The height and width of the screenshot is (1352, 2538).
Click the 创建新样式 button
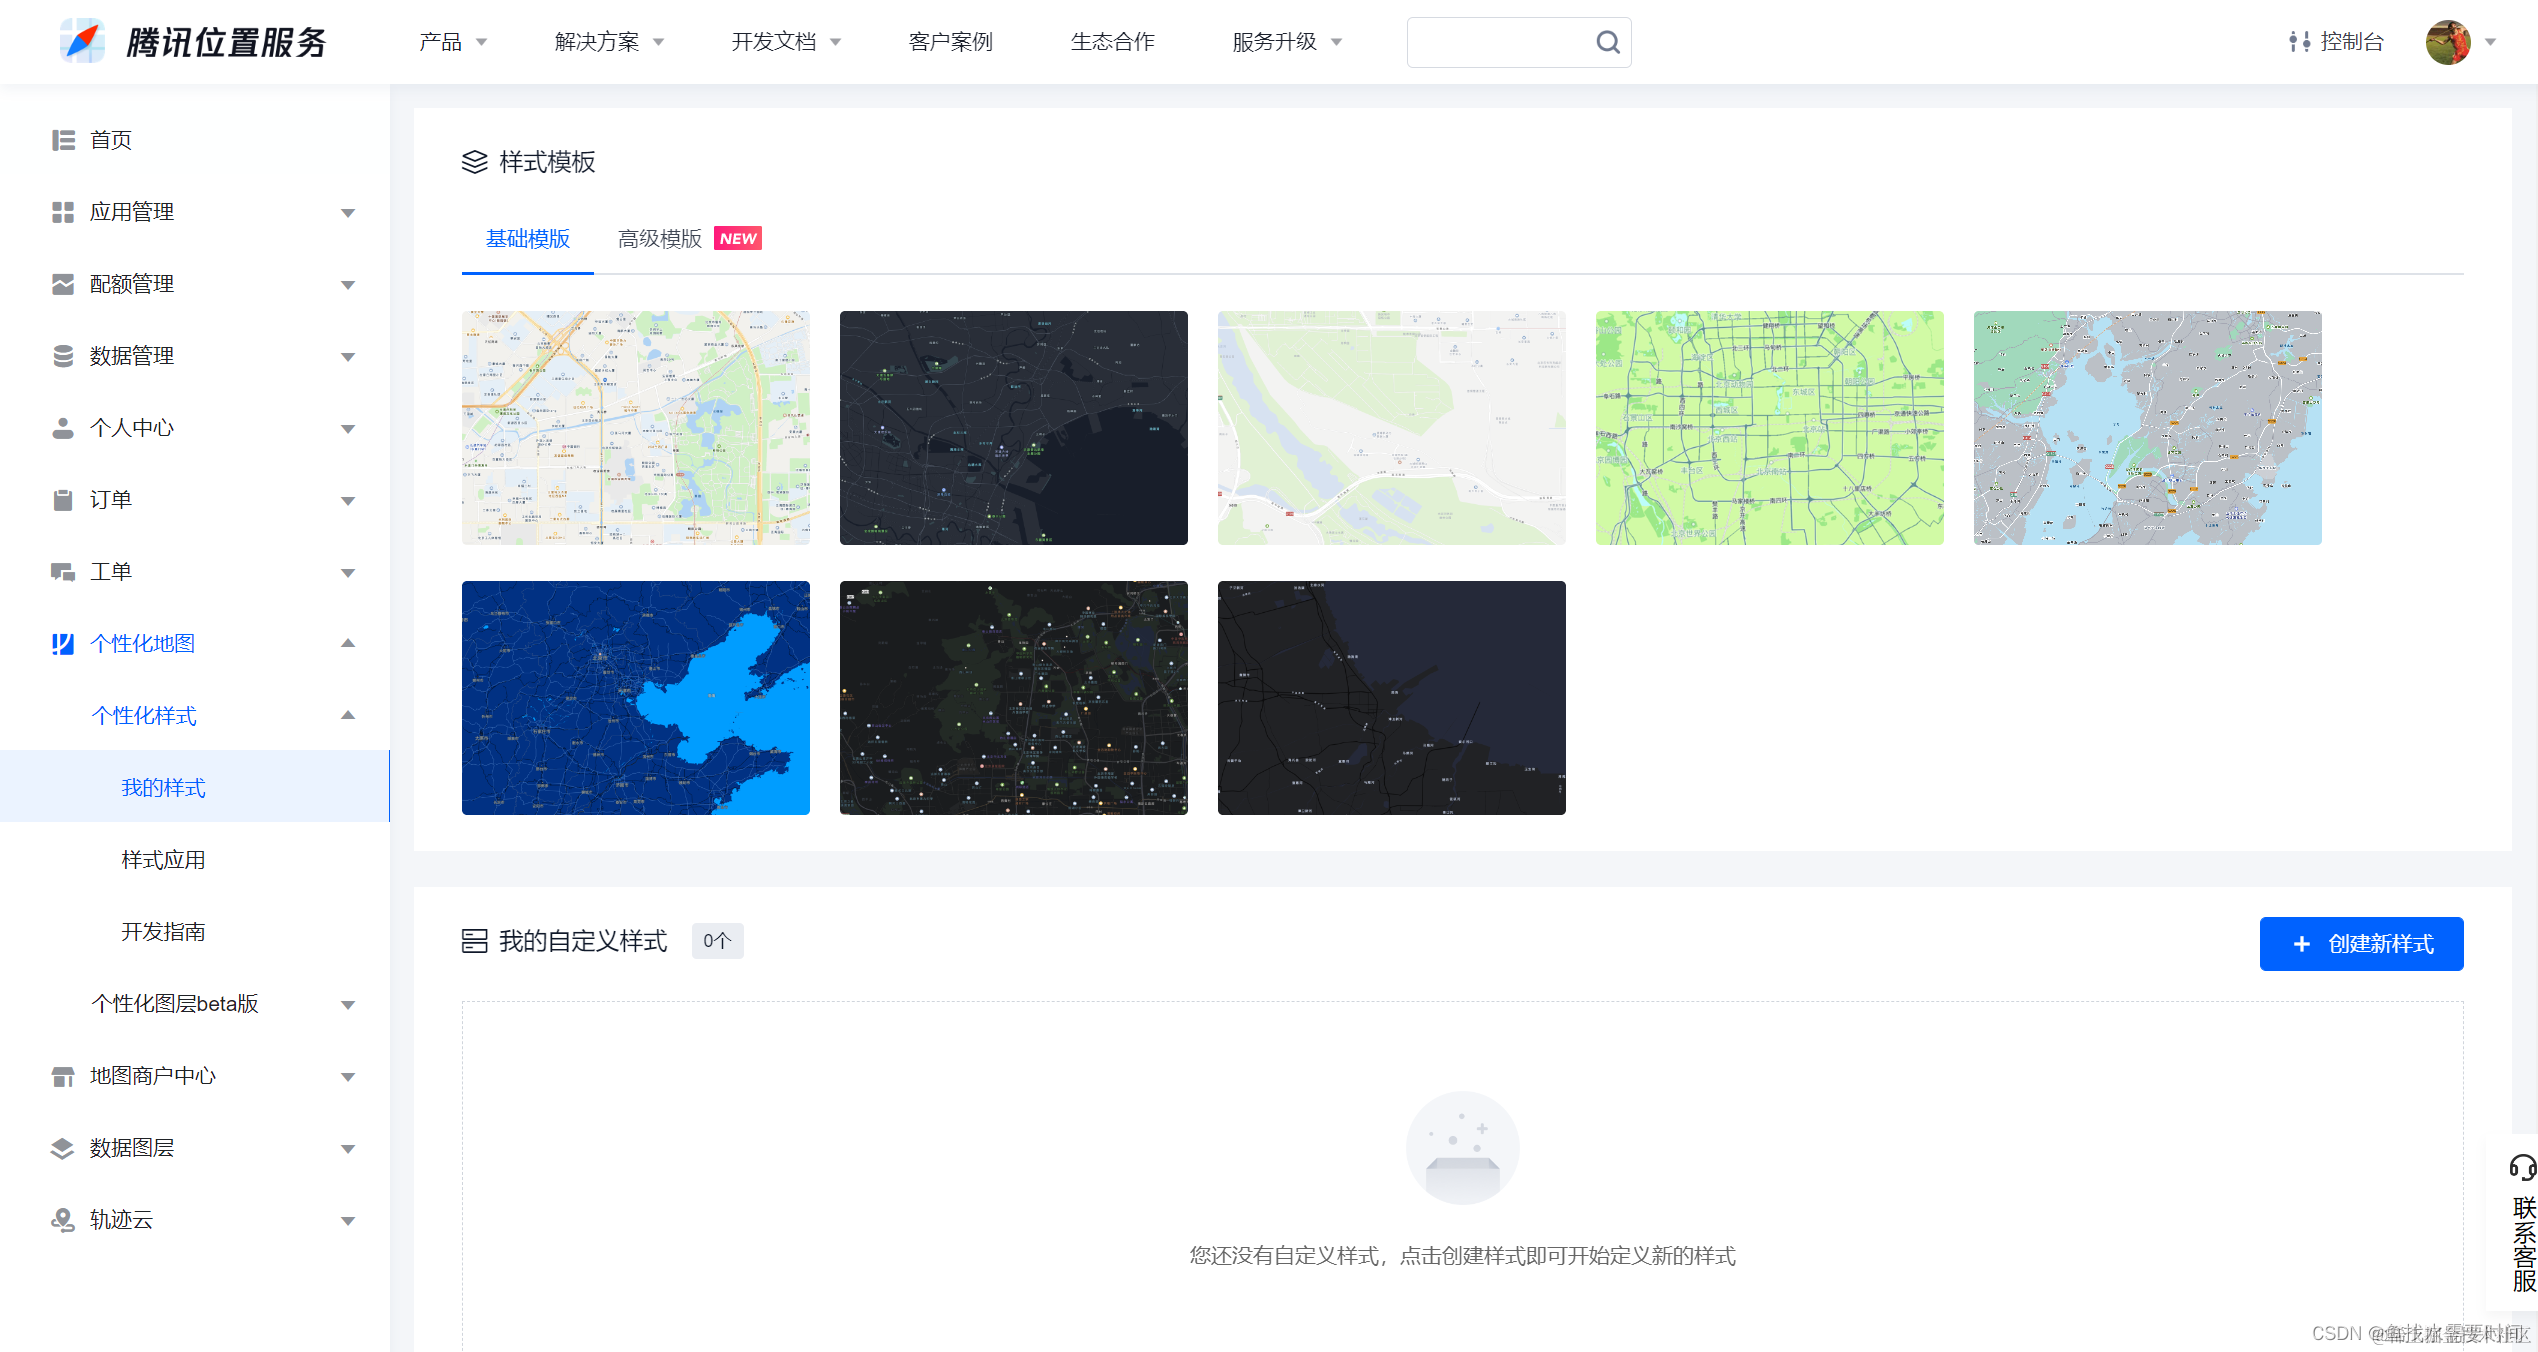pyautogui.click(x=2361, y=943)
